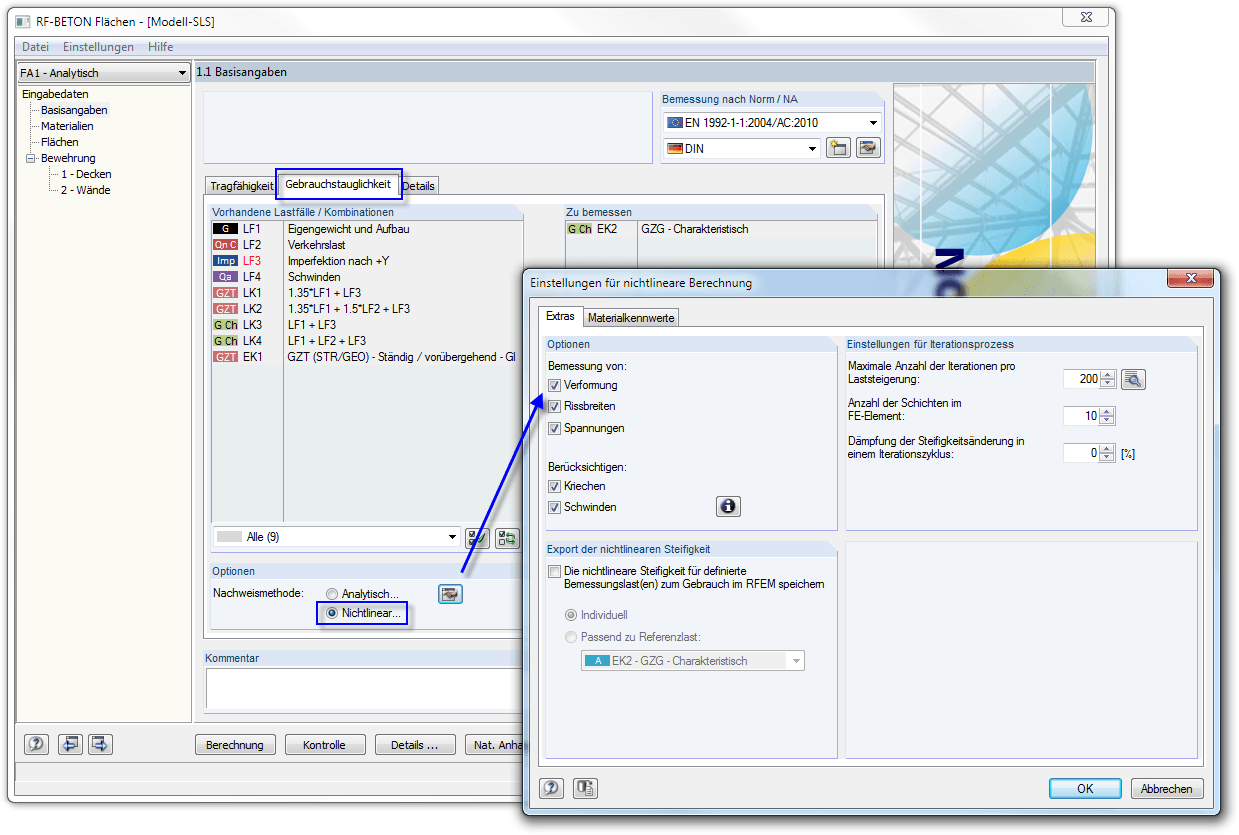Toggle the Schwinden checkbox
The height and width of the screenshot is (835, 1239).
click(x=554, y=507)
